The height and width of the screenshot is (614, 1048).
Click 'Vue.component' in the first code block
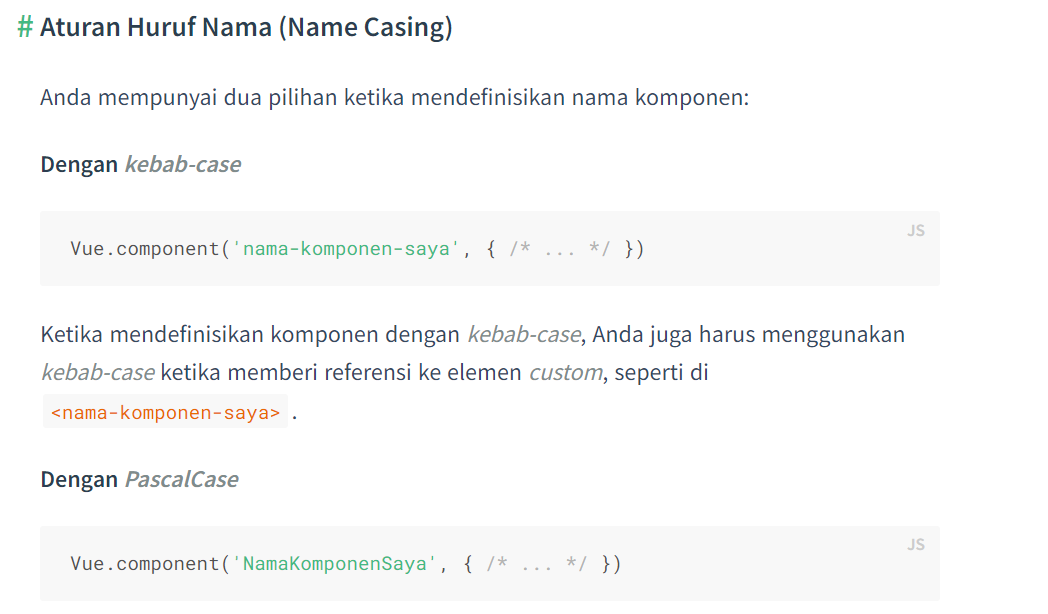(x=144, y=249)
